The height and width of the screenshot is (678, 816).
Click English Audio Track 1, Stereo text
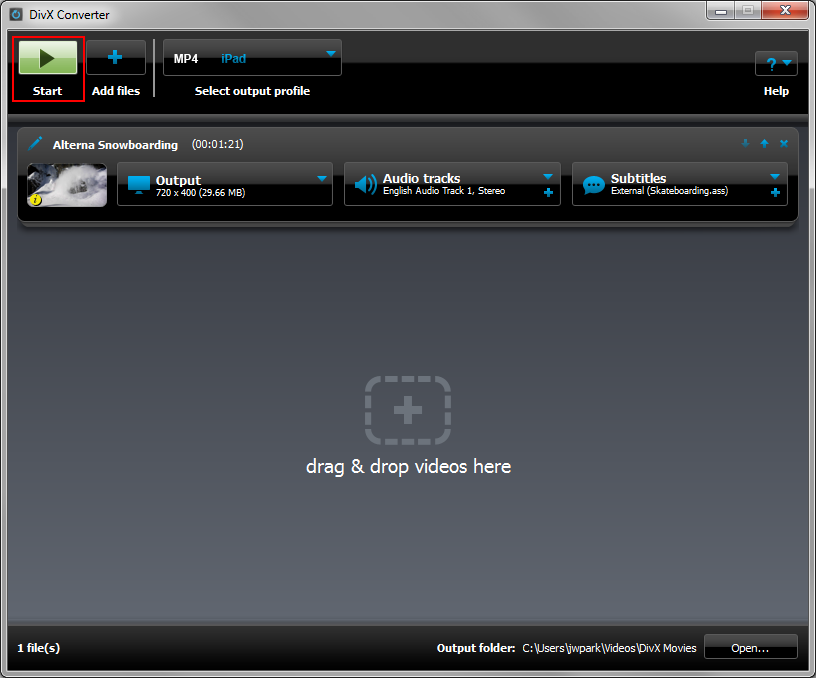point(444,191)
